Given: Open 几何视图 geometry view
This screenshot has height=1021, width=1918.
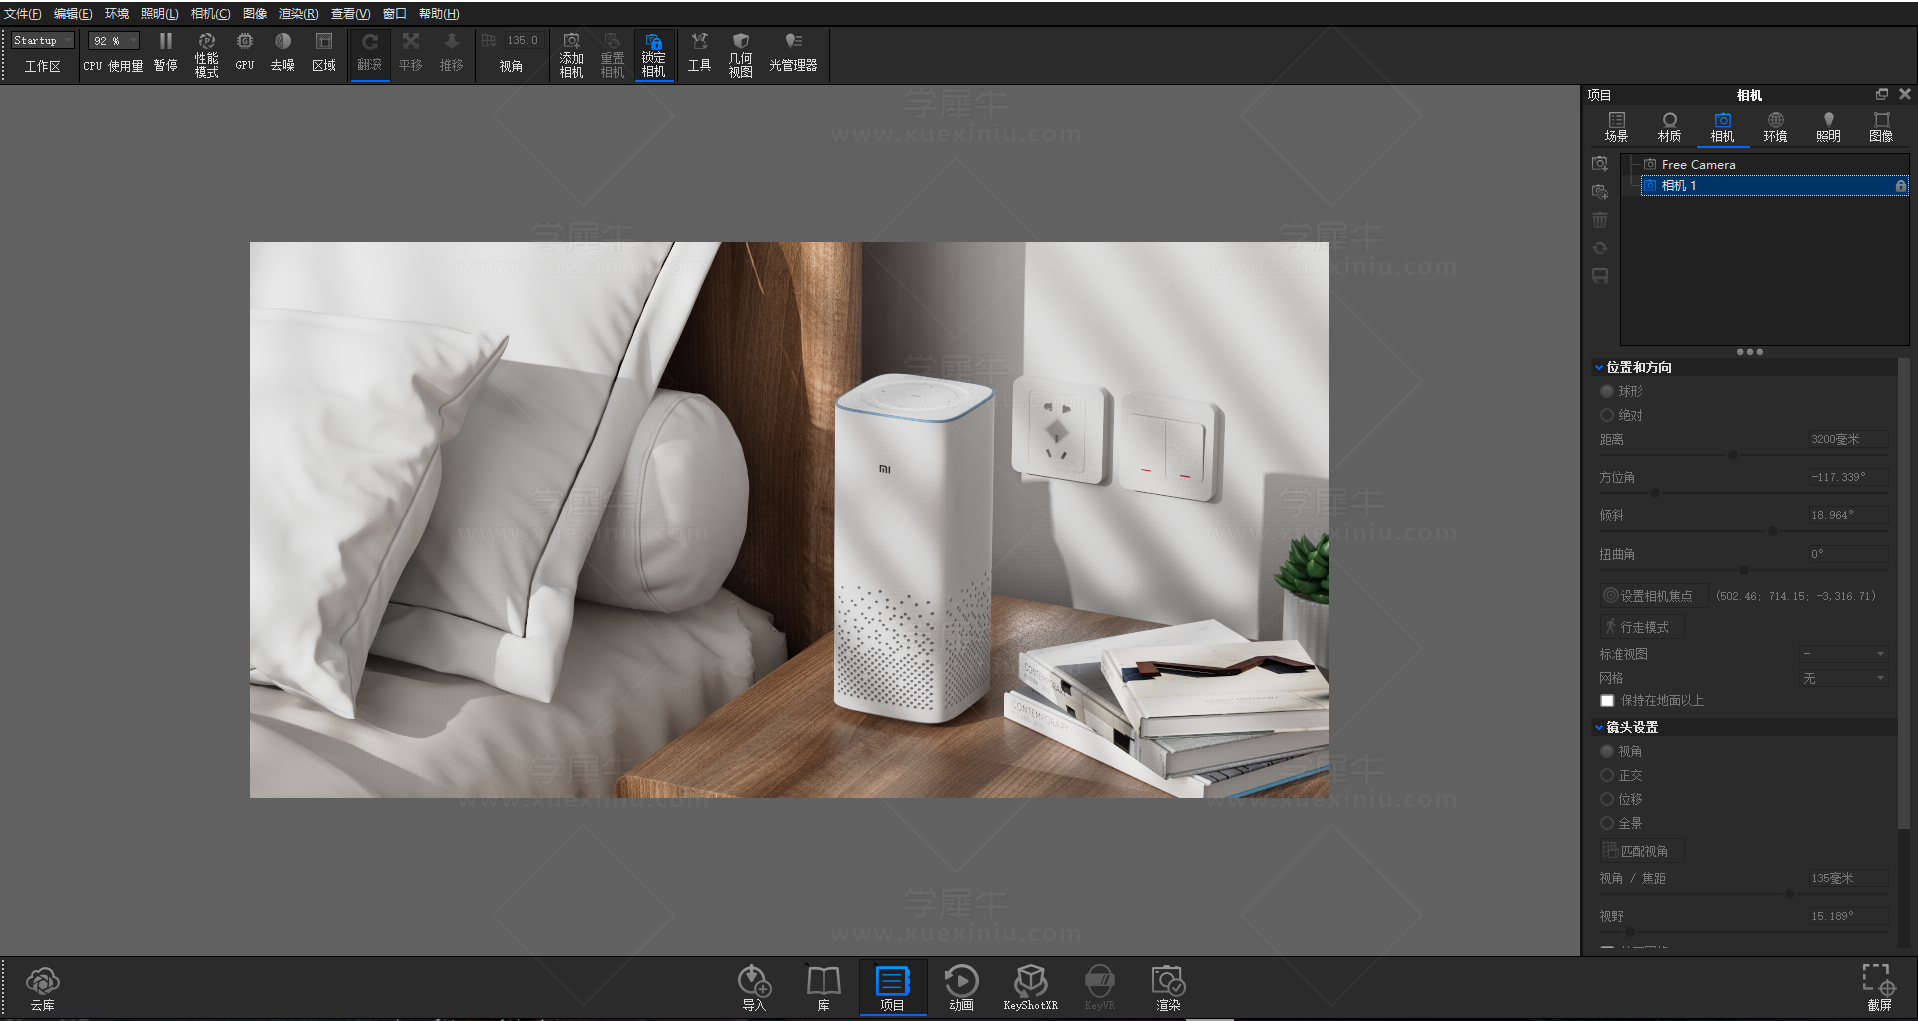Looking at the screenshot, I should (x=741, y=55).
